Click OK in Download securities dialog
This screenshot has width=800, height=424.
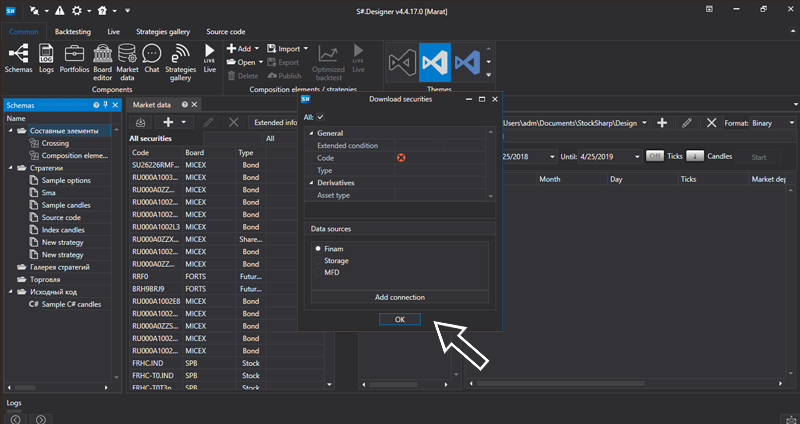(x=399, y=318)
